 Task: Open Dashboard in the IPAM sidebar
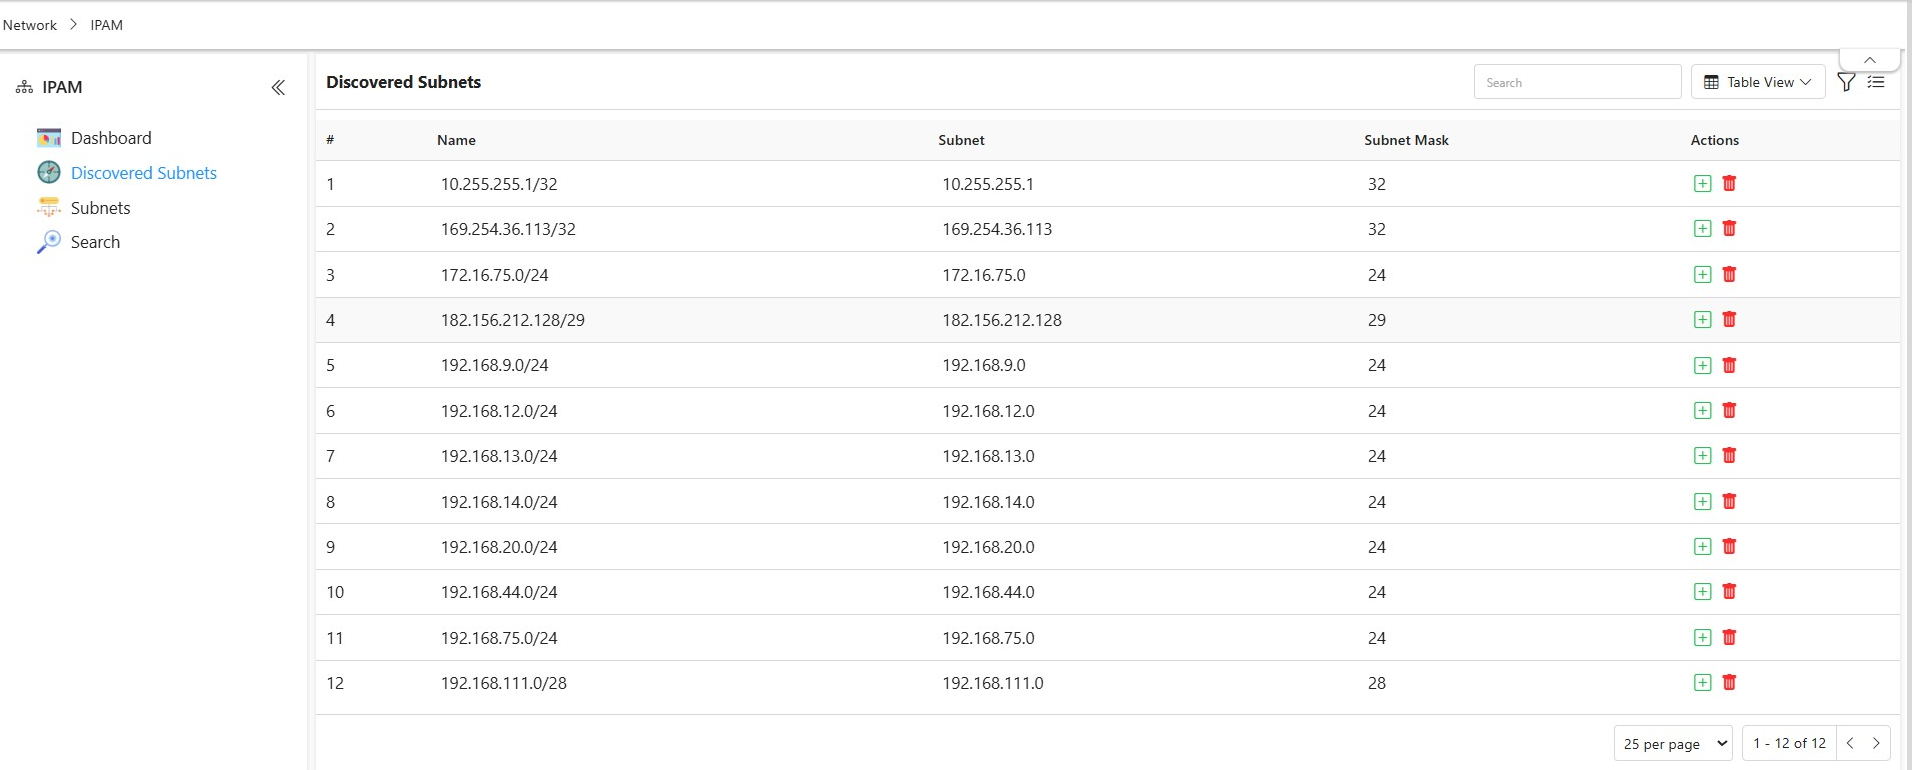tap(111, 138)
